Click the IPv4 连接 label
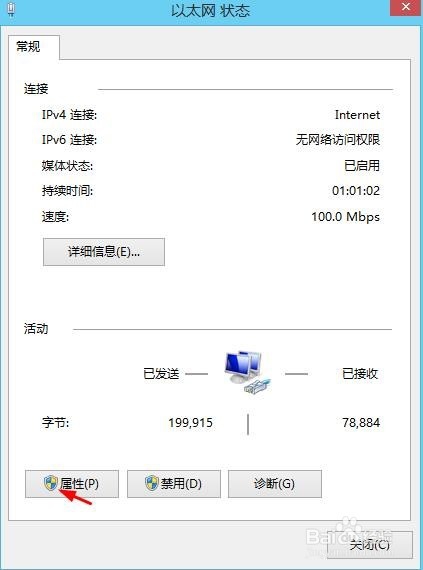This screenshot has height=570, width=423. tap(69, 115)
